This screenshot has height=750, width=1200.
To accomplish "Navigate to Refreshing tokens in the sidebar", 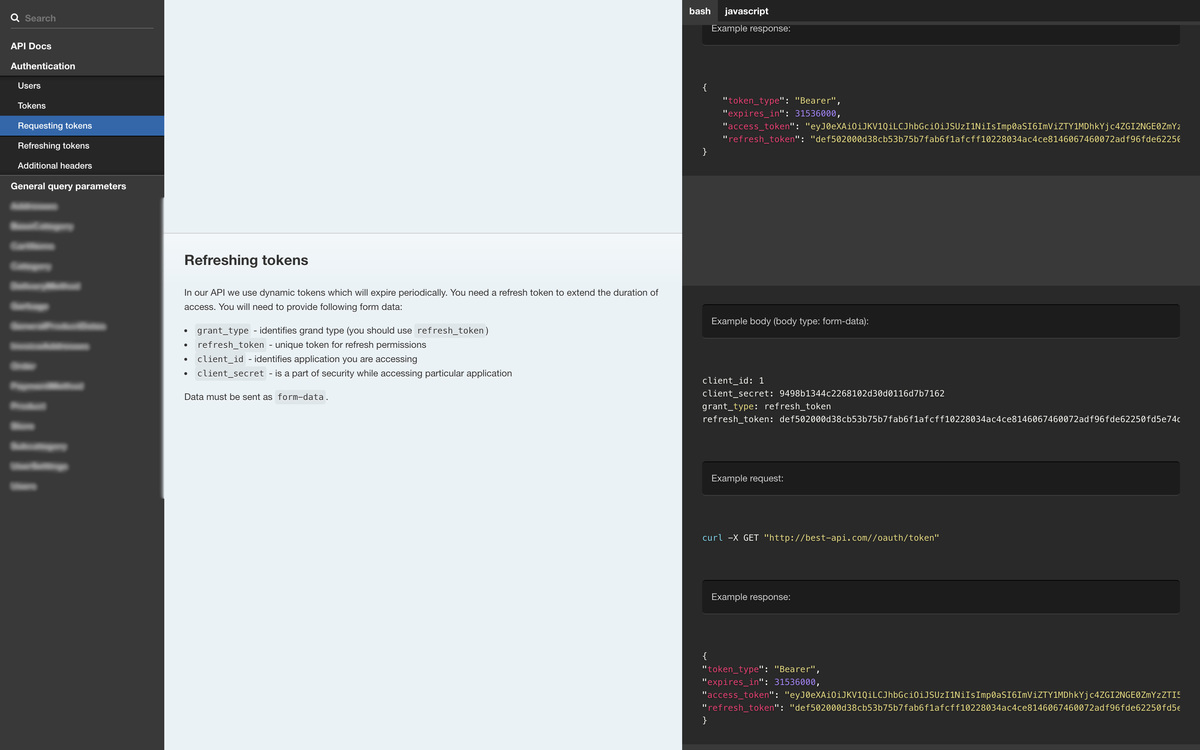I will (54, 146).
